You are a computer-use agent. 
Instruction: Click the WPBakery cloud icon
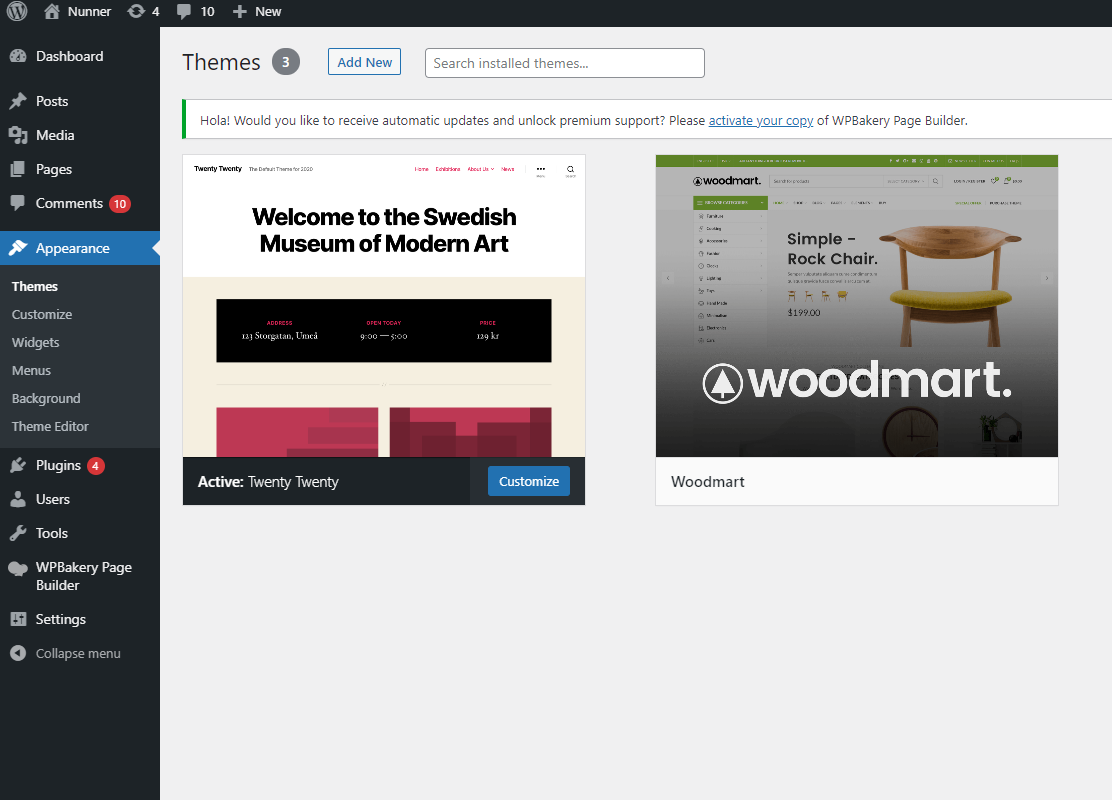click(18, 568)
